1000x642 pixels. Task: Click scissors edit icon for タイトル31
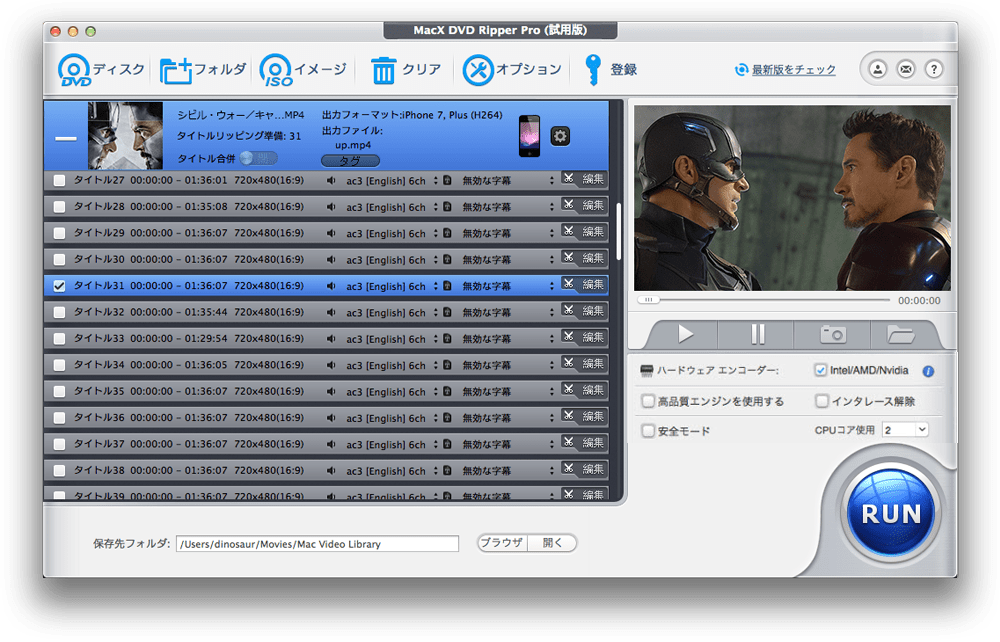(x=568, y=284)
